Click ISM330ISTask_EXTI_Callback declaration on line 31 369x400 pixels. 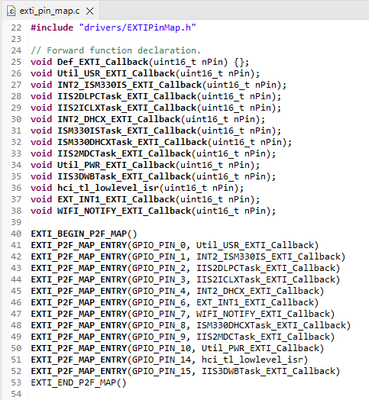(156, 130)
